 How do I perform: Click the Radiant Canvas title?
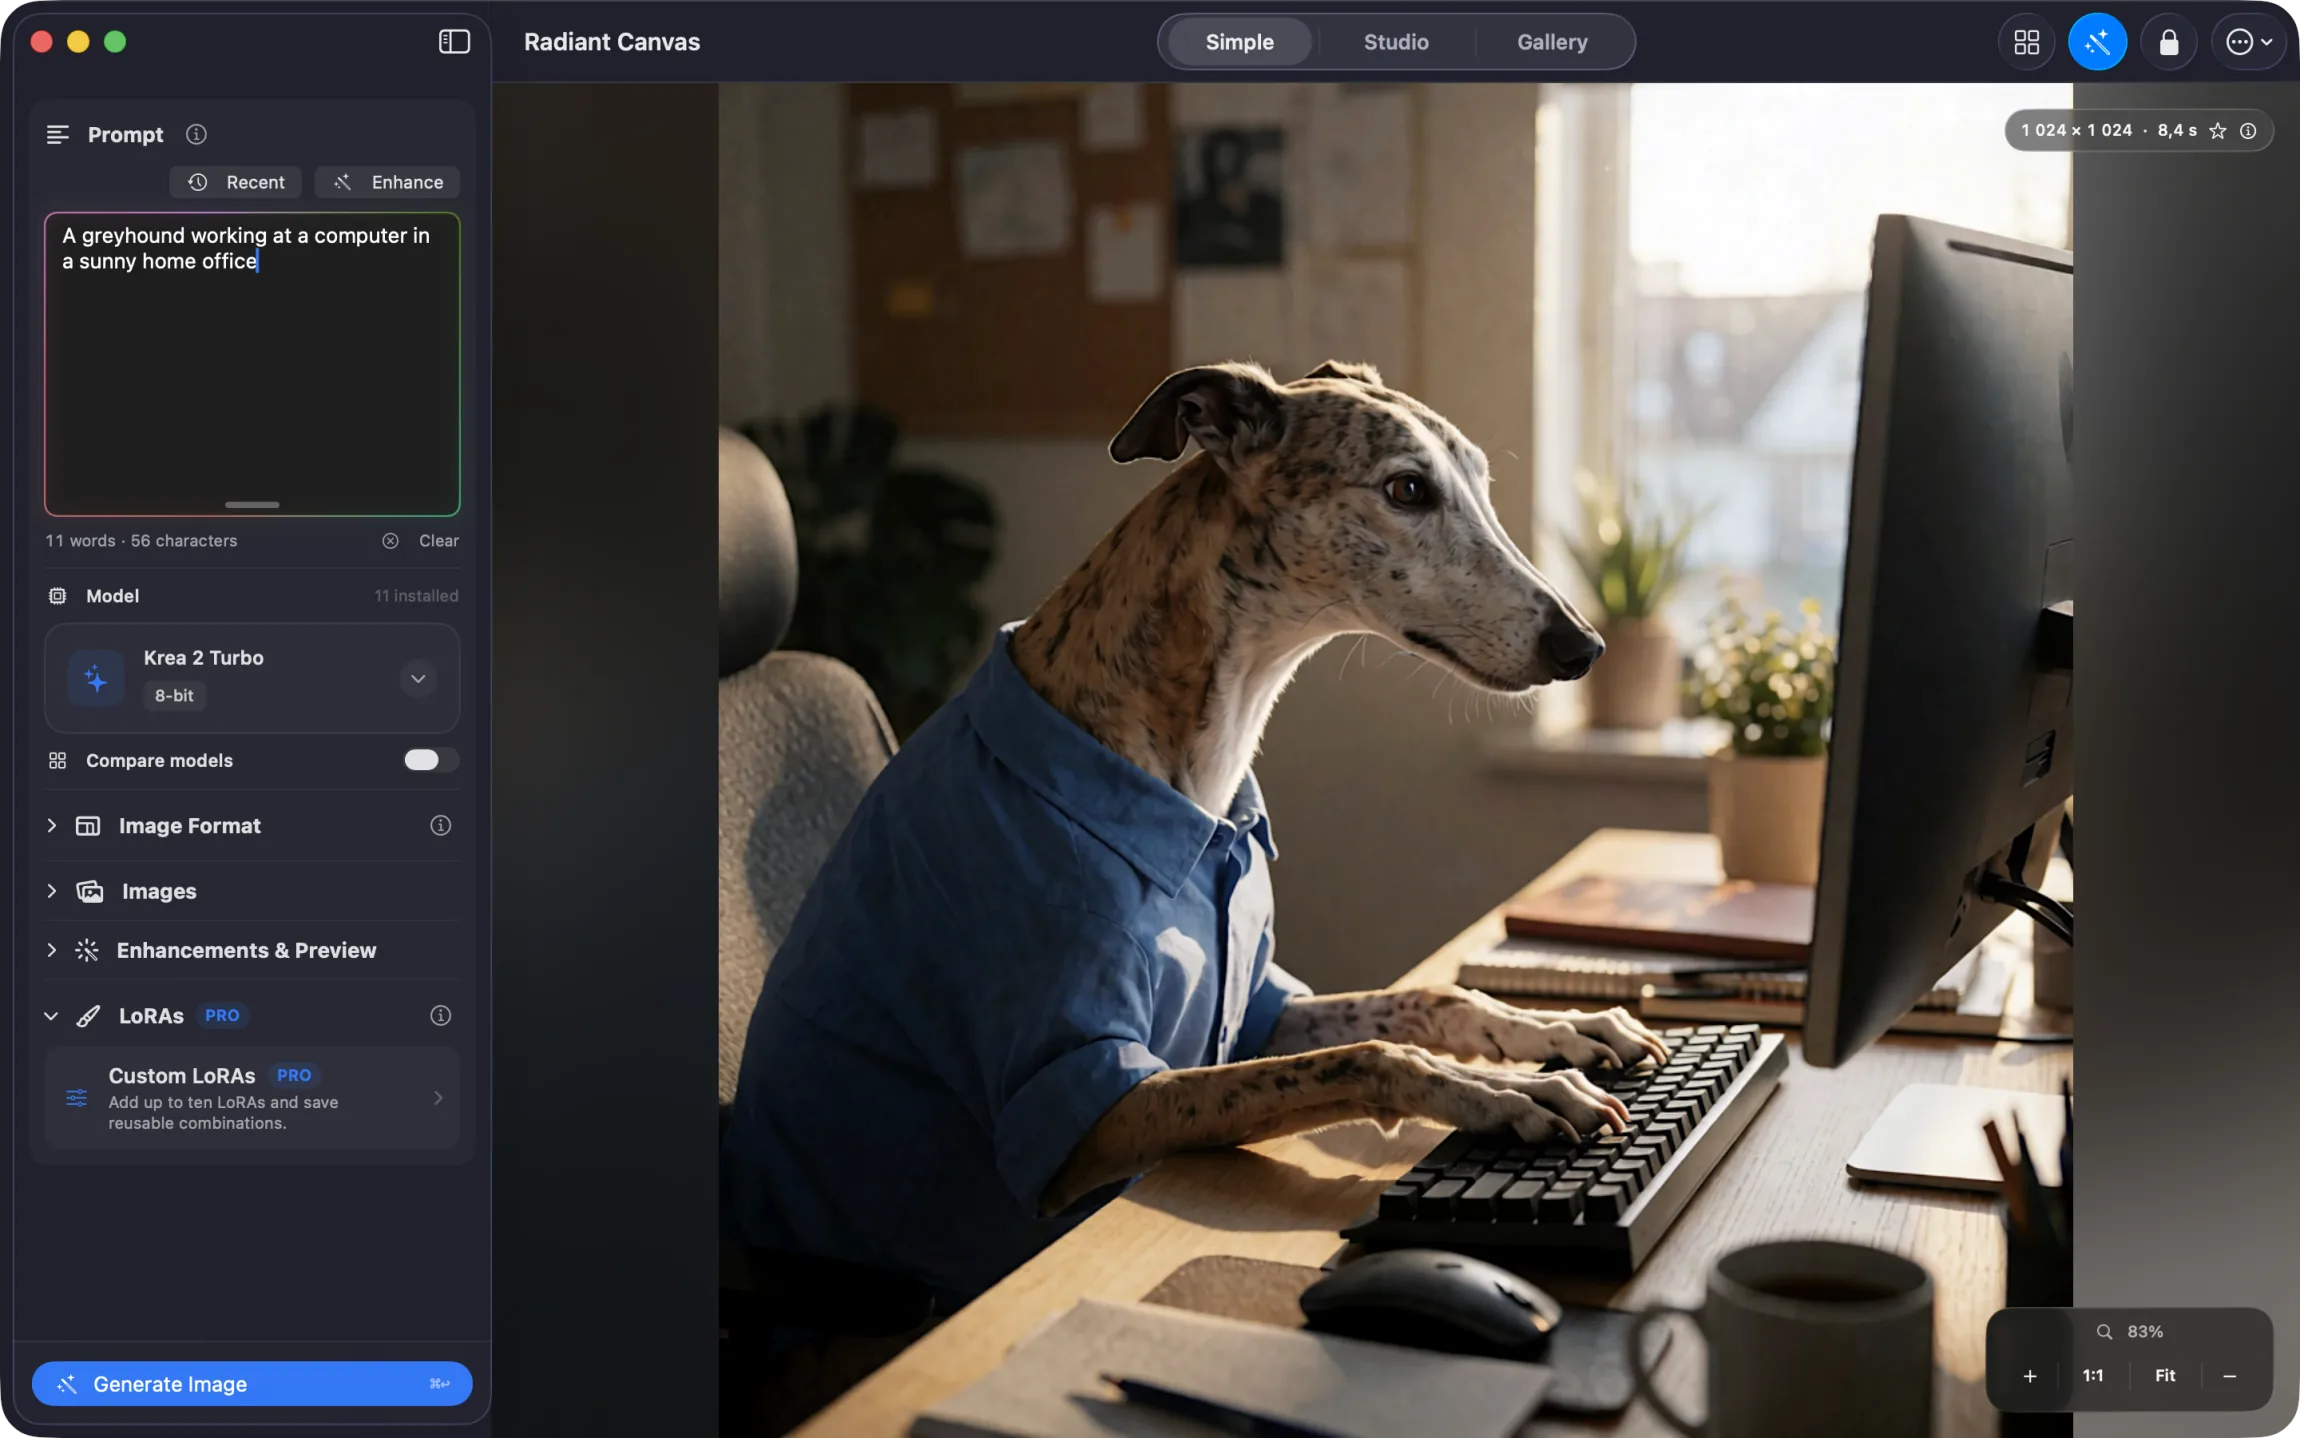pos(612,42)
